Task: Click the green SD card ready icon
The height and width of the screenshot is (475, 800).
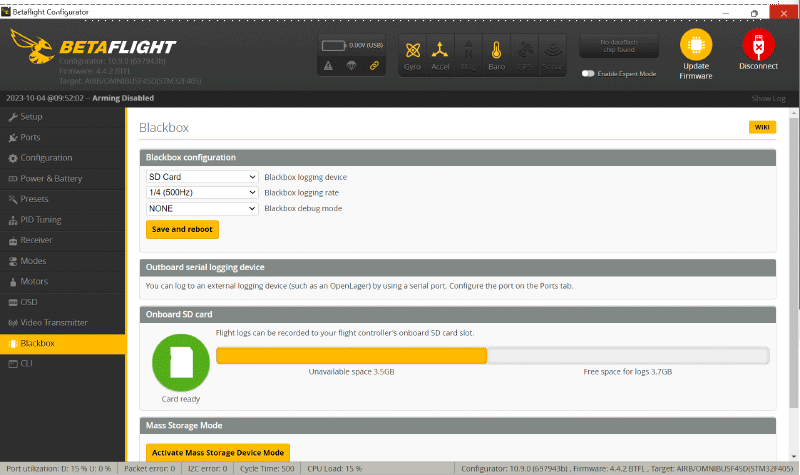Action: click(180, 361)
